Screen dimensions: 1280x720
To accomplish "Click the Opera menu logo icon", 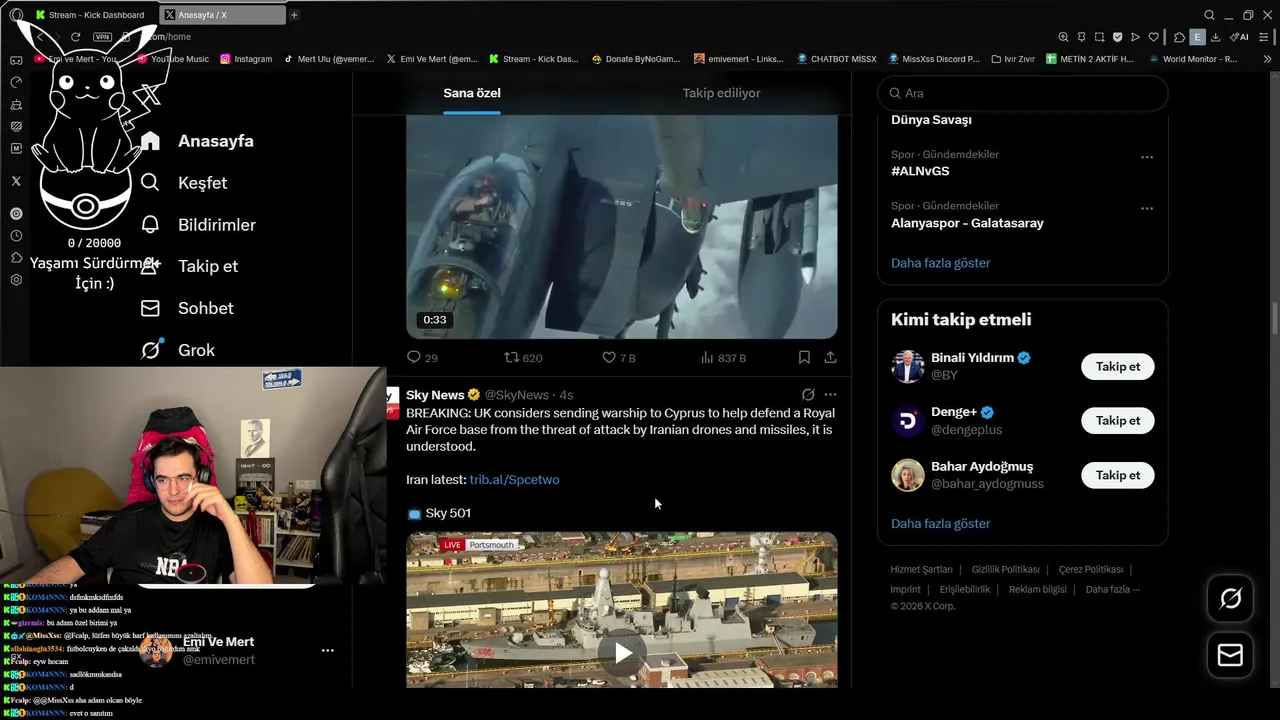I will 16,15.
